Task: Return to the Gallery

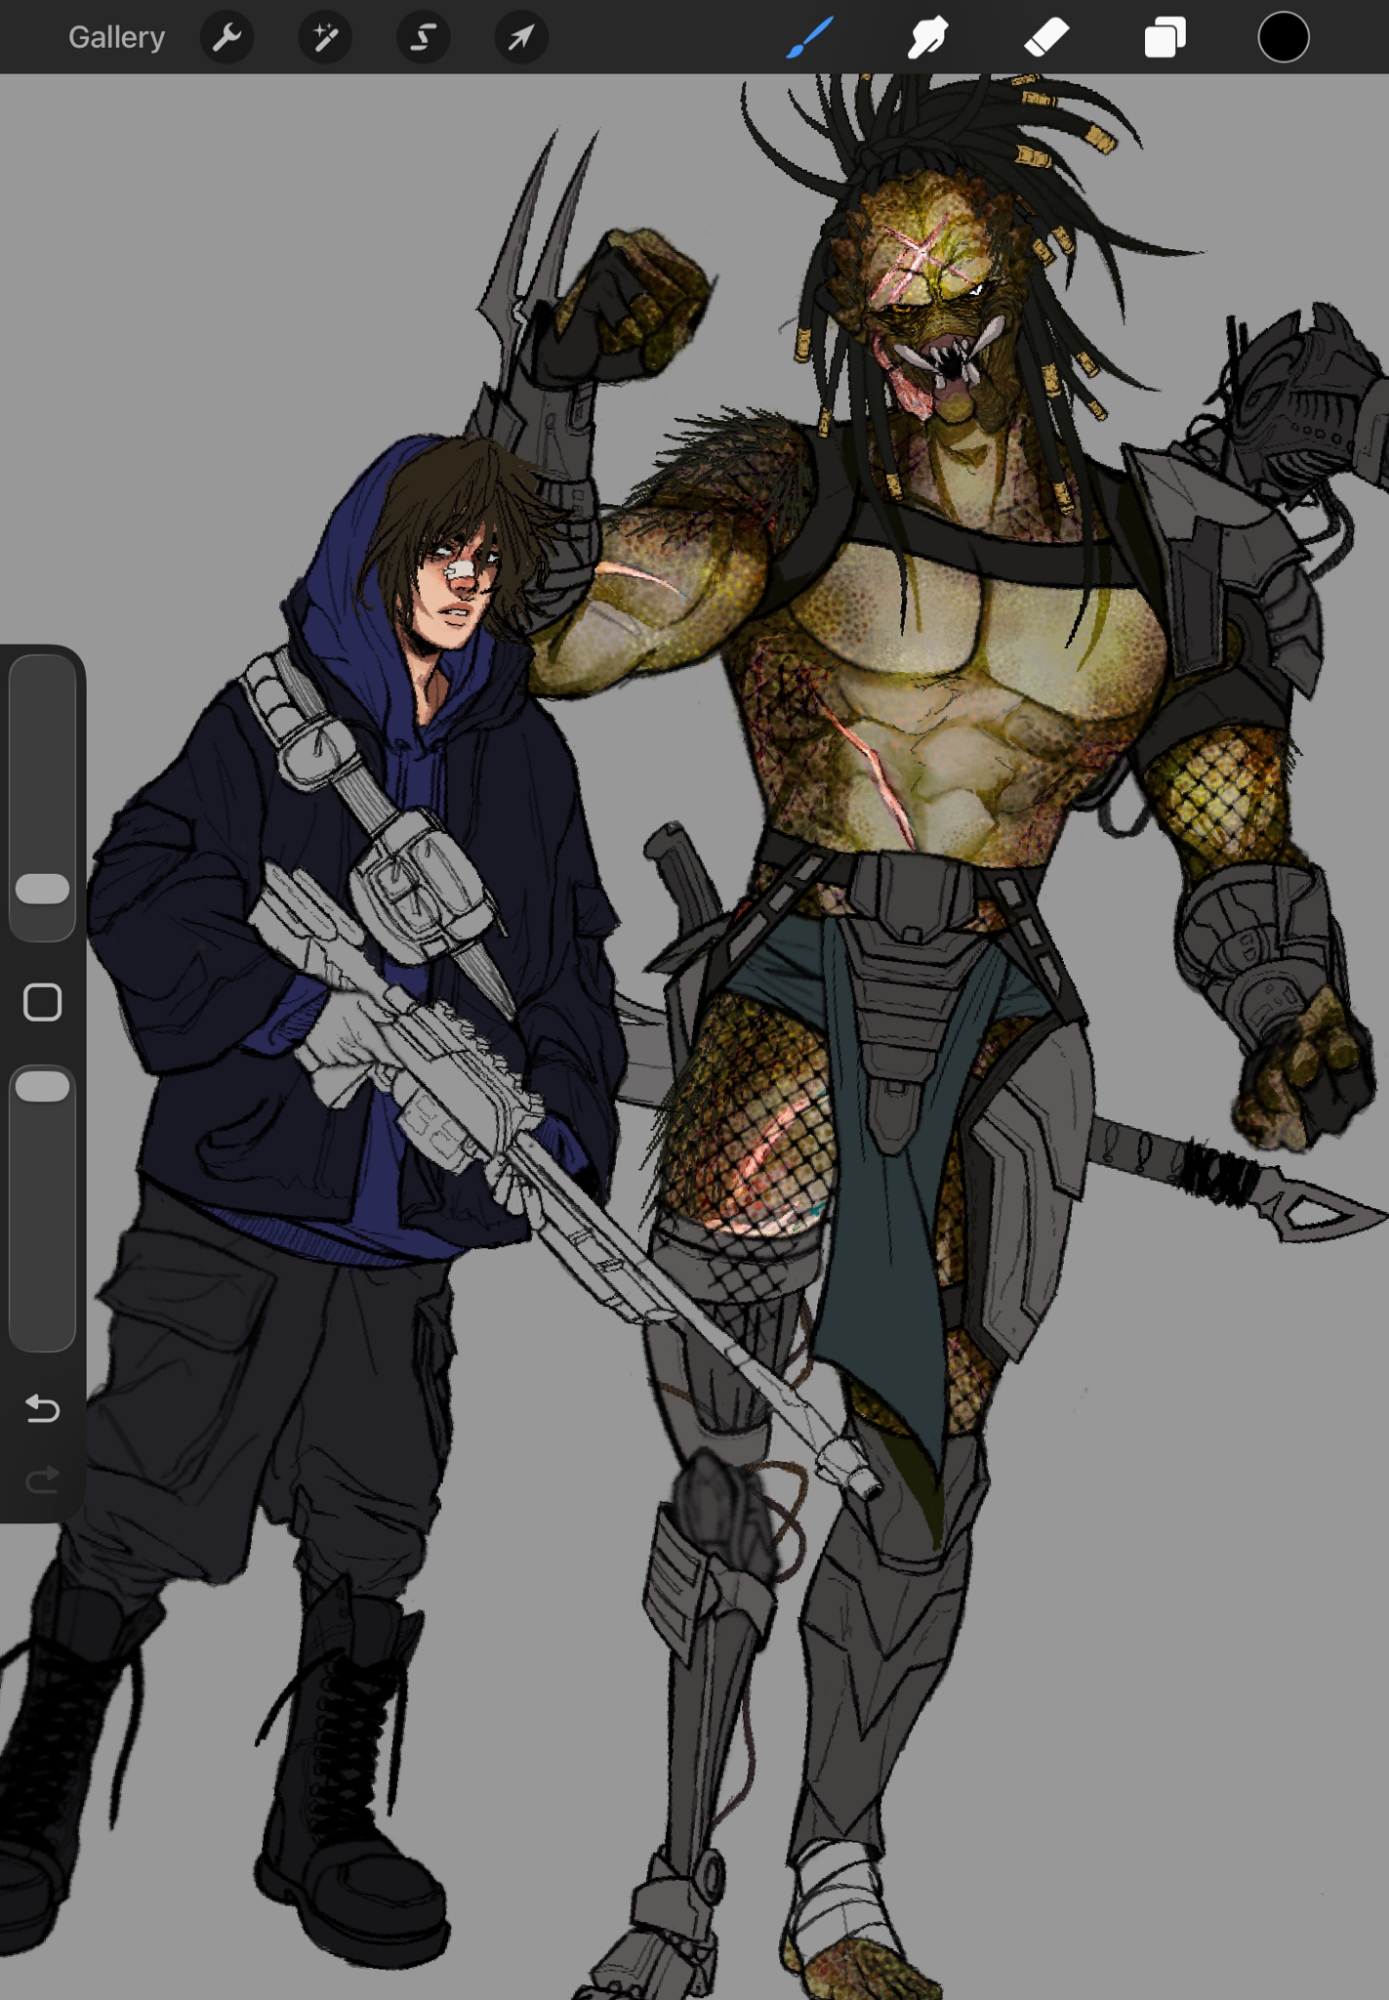Action: tap(116, 38)
